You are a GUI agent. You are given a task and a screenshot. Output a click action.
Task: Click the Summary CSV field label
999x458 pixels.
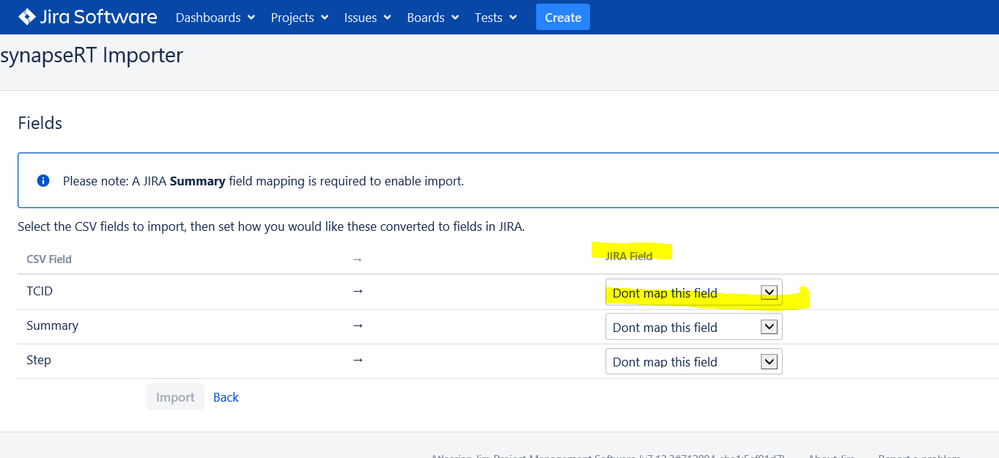52,326
